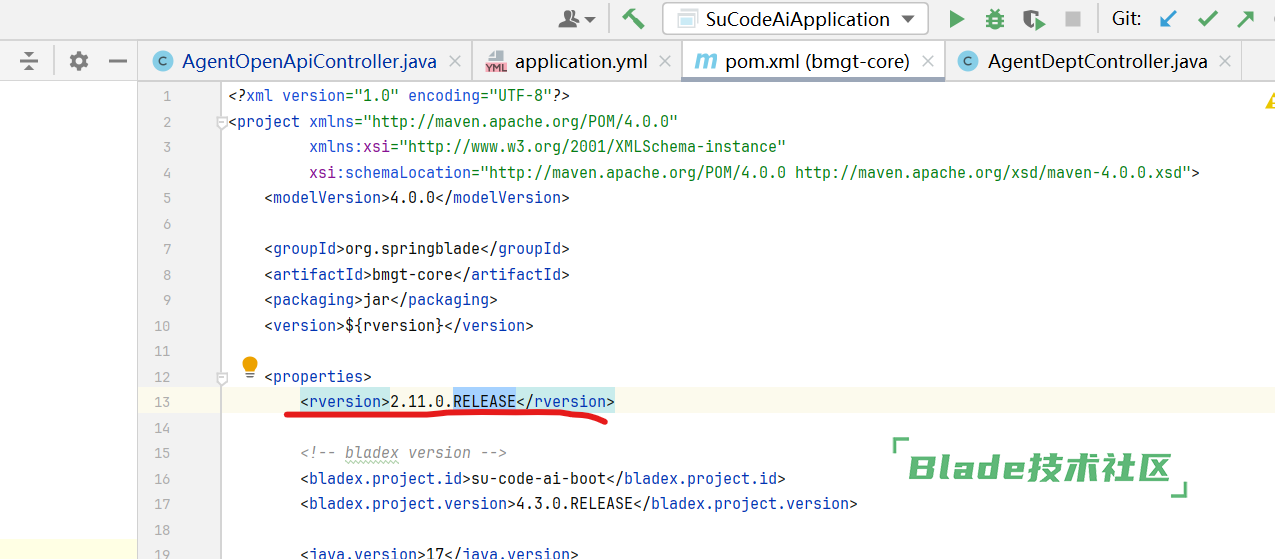Build project with the hammer icon
Image resolution: width=1275 pixels, height=559 pixels.
(x=633, y=19)
